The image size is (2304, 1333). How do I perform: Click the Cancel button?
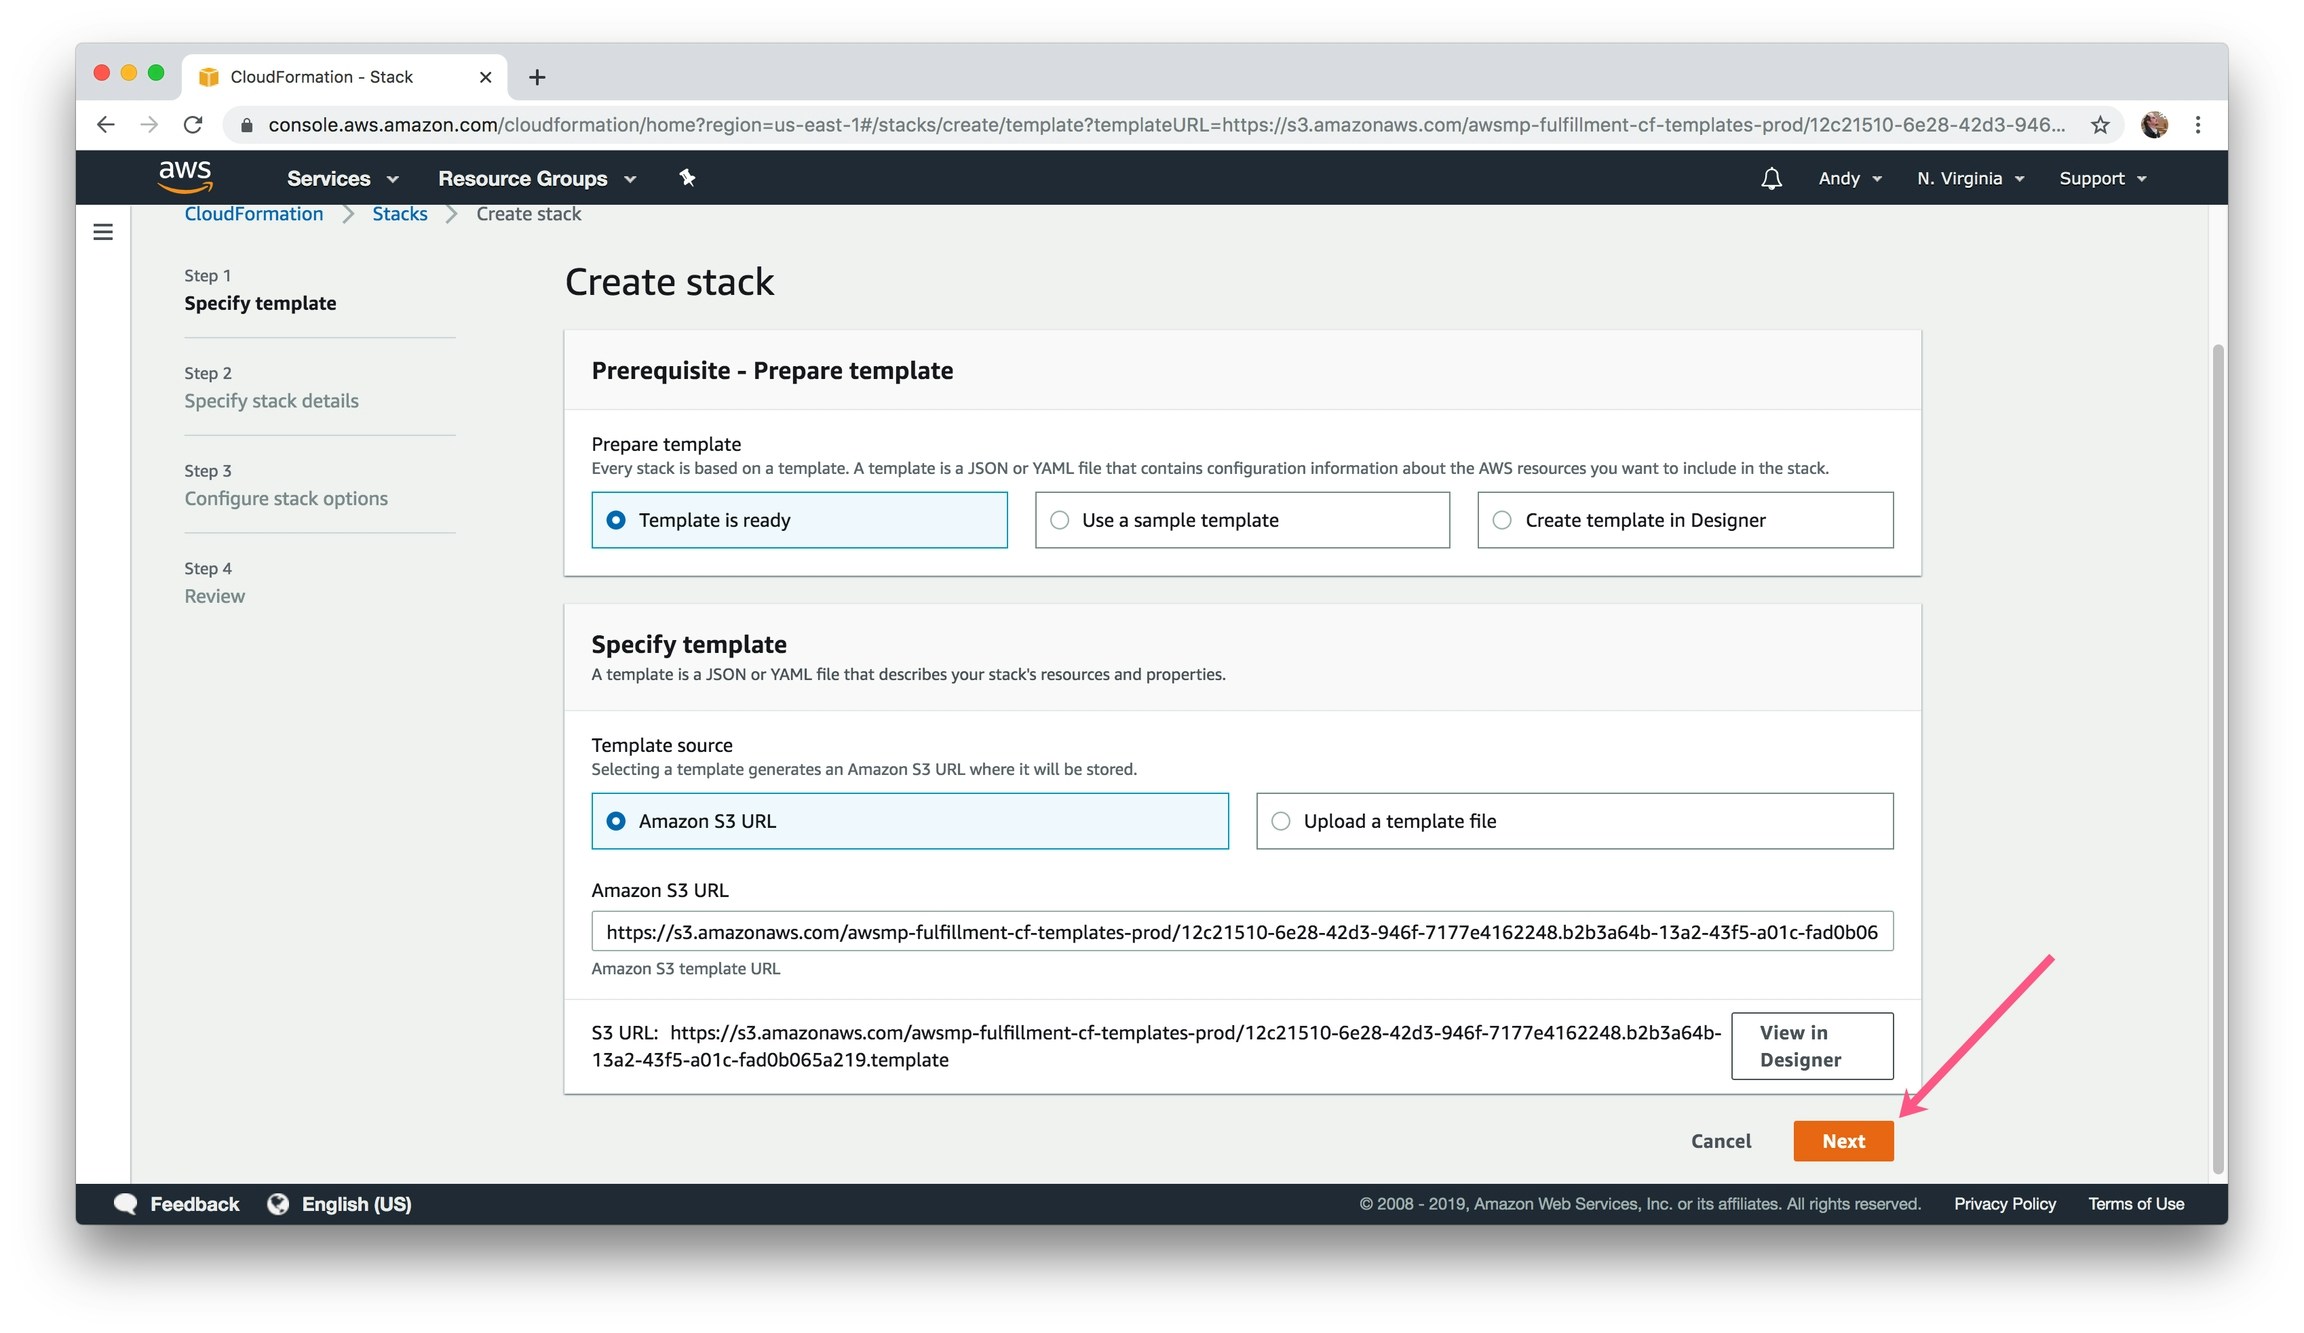[1721, 1141]
